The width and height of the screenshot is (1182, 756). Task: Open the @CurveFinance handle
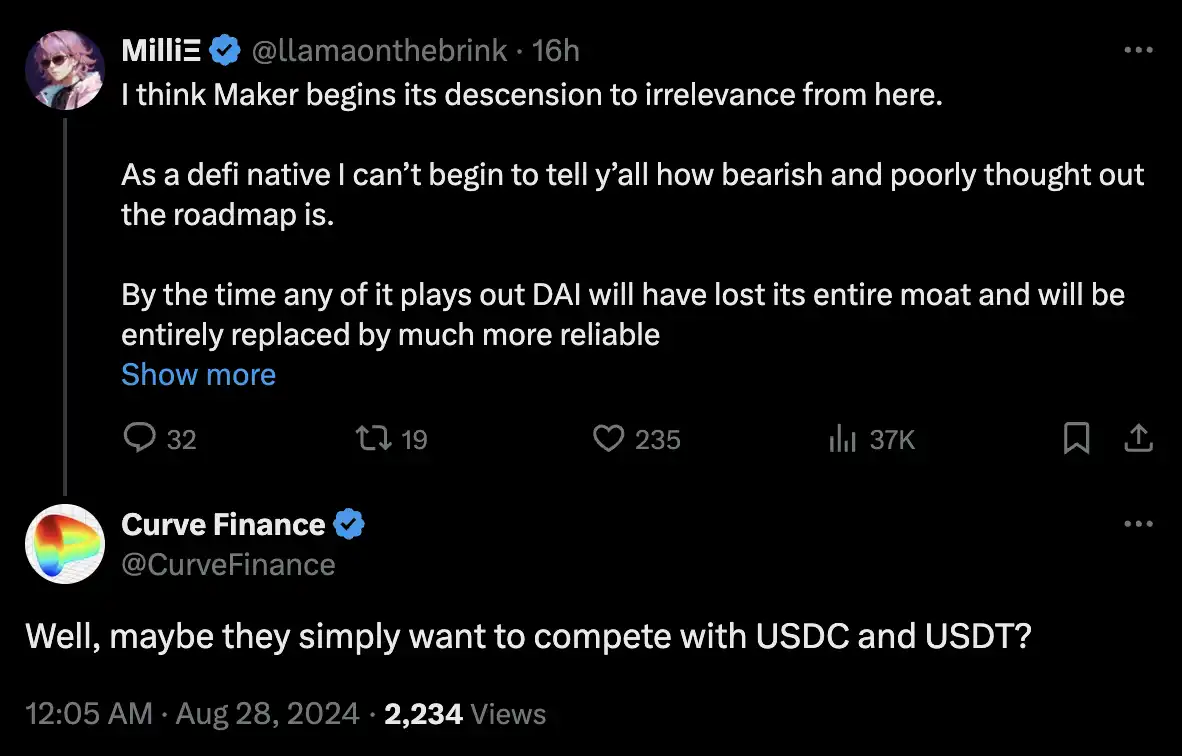(x=228, y=565)
